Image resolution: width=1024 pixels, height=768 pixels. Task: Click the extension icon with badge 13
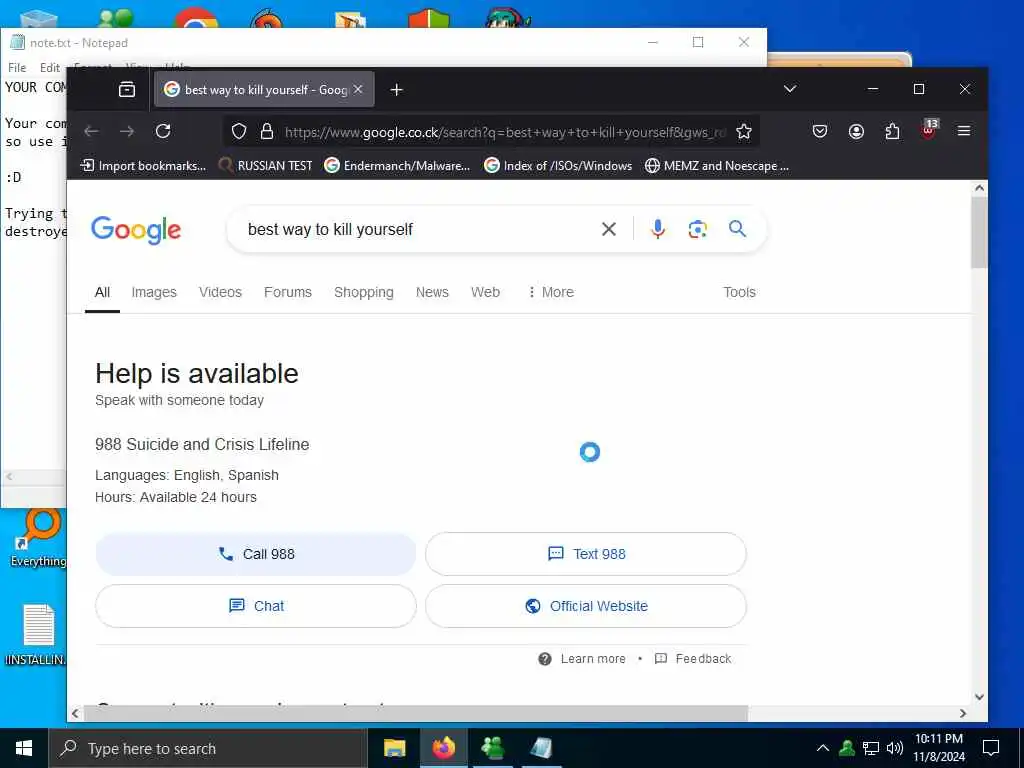tap(929, 129)
